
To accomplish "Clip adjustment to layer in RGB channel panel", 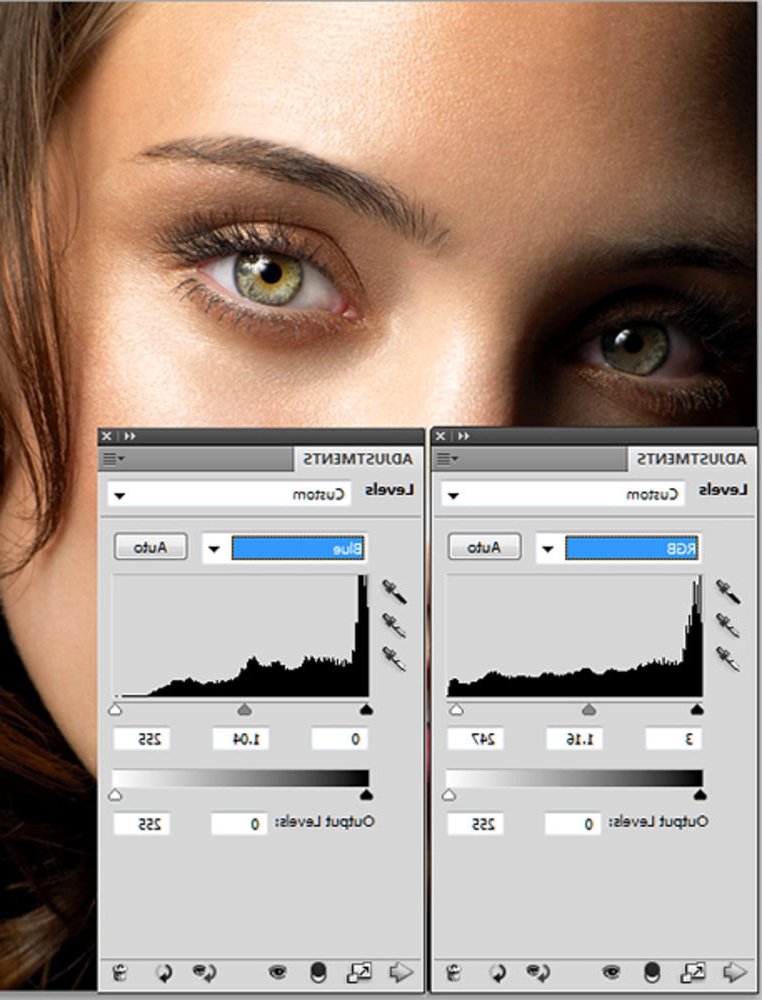I will (x=652, y=973).
